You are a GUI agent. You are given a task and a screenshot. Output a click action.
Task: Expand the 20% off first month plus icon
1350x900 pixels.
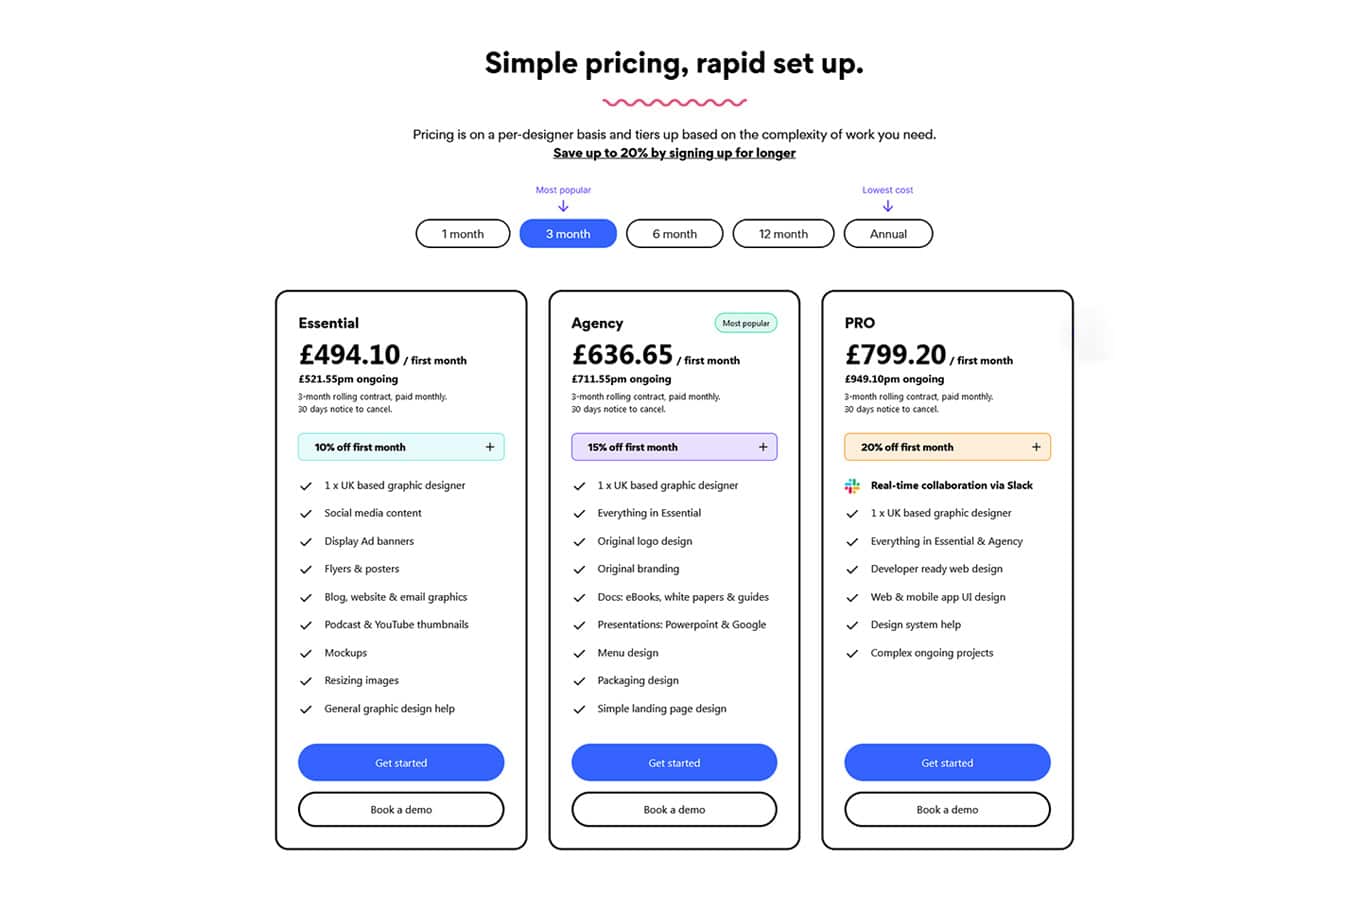point(1036,447)
